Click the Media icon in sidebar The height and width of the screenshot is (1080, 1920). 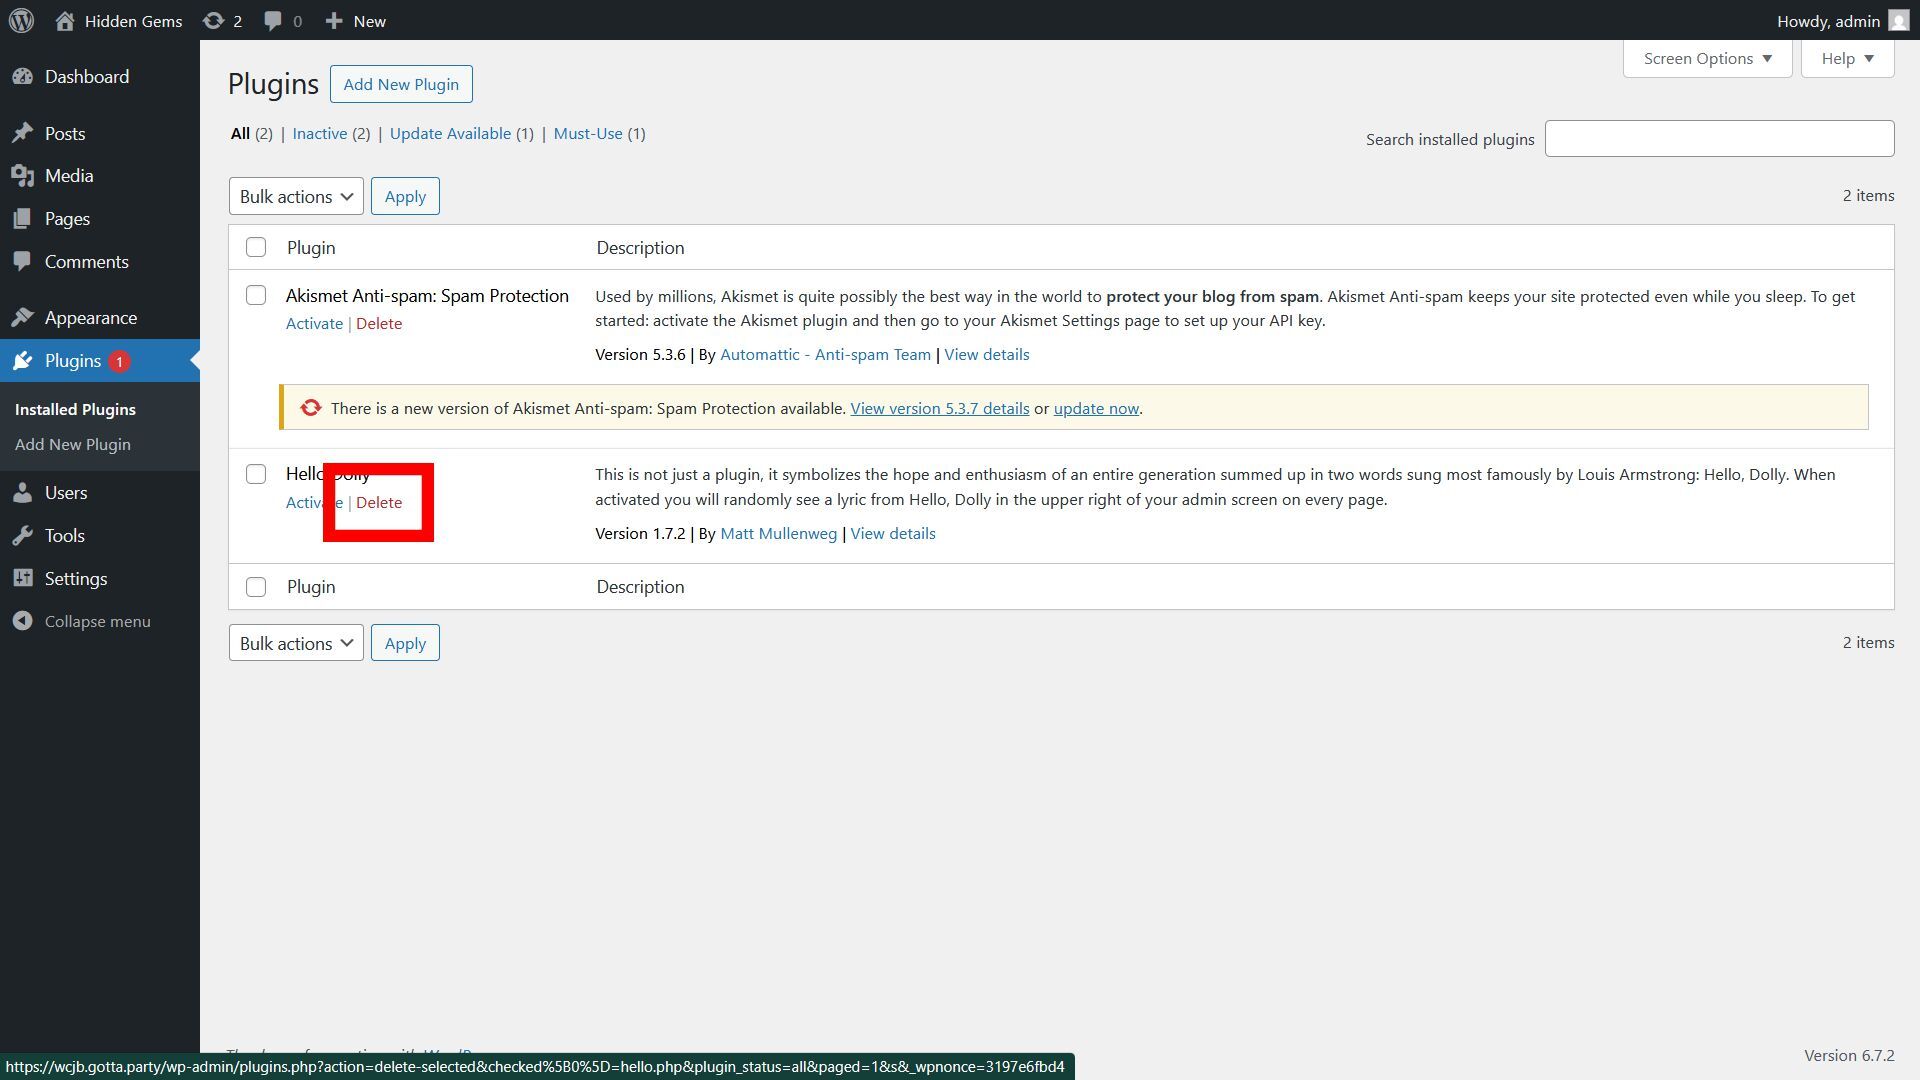tap(23, 176)
